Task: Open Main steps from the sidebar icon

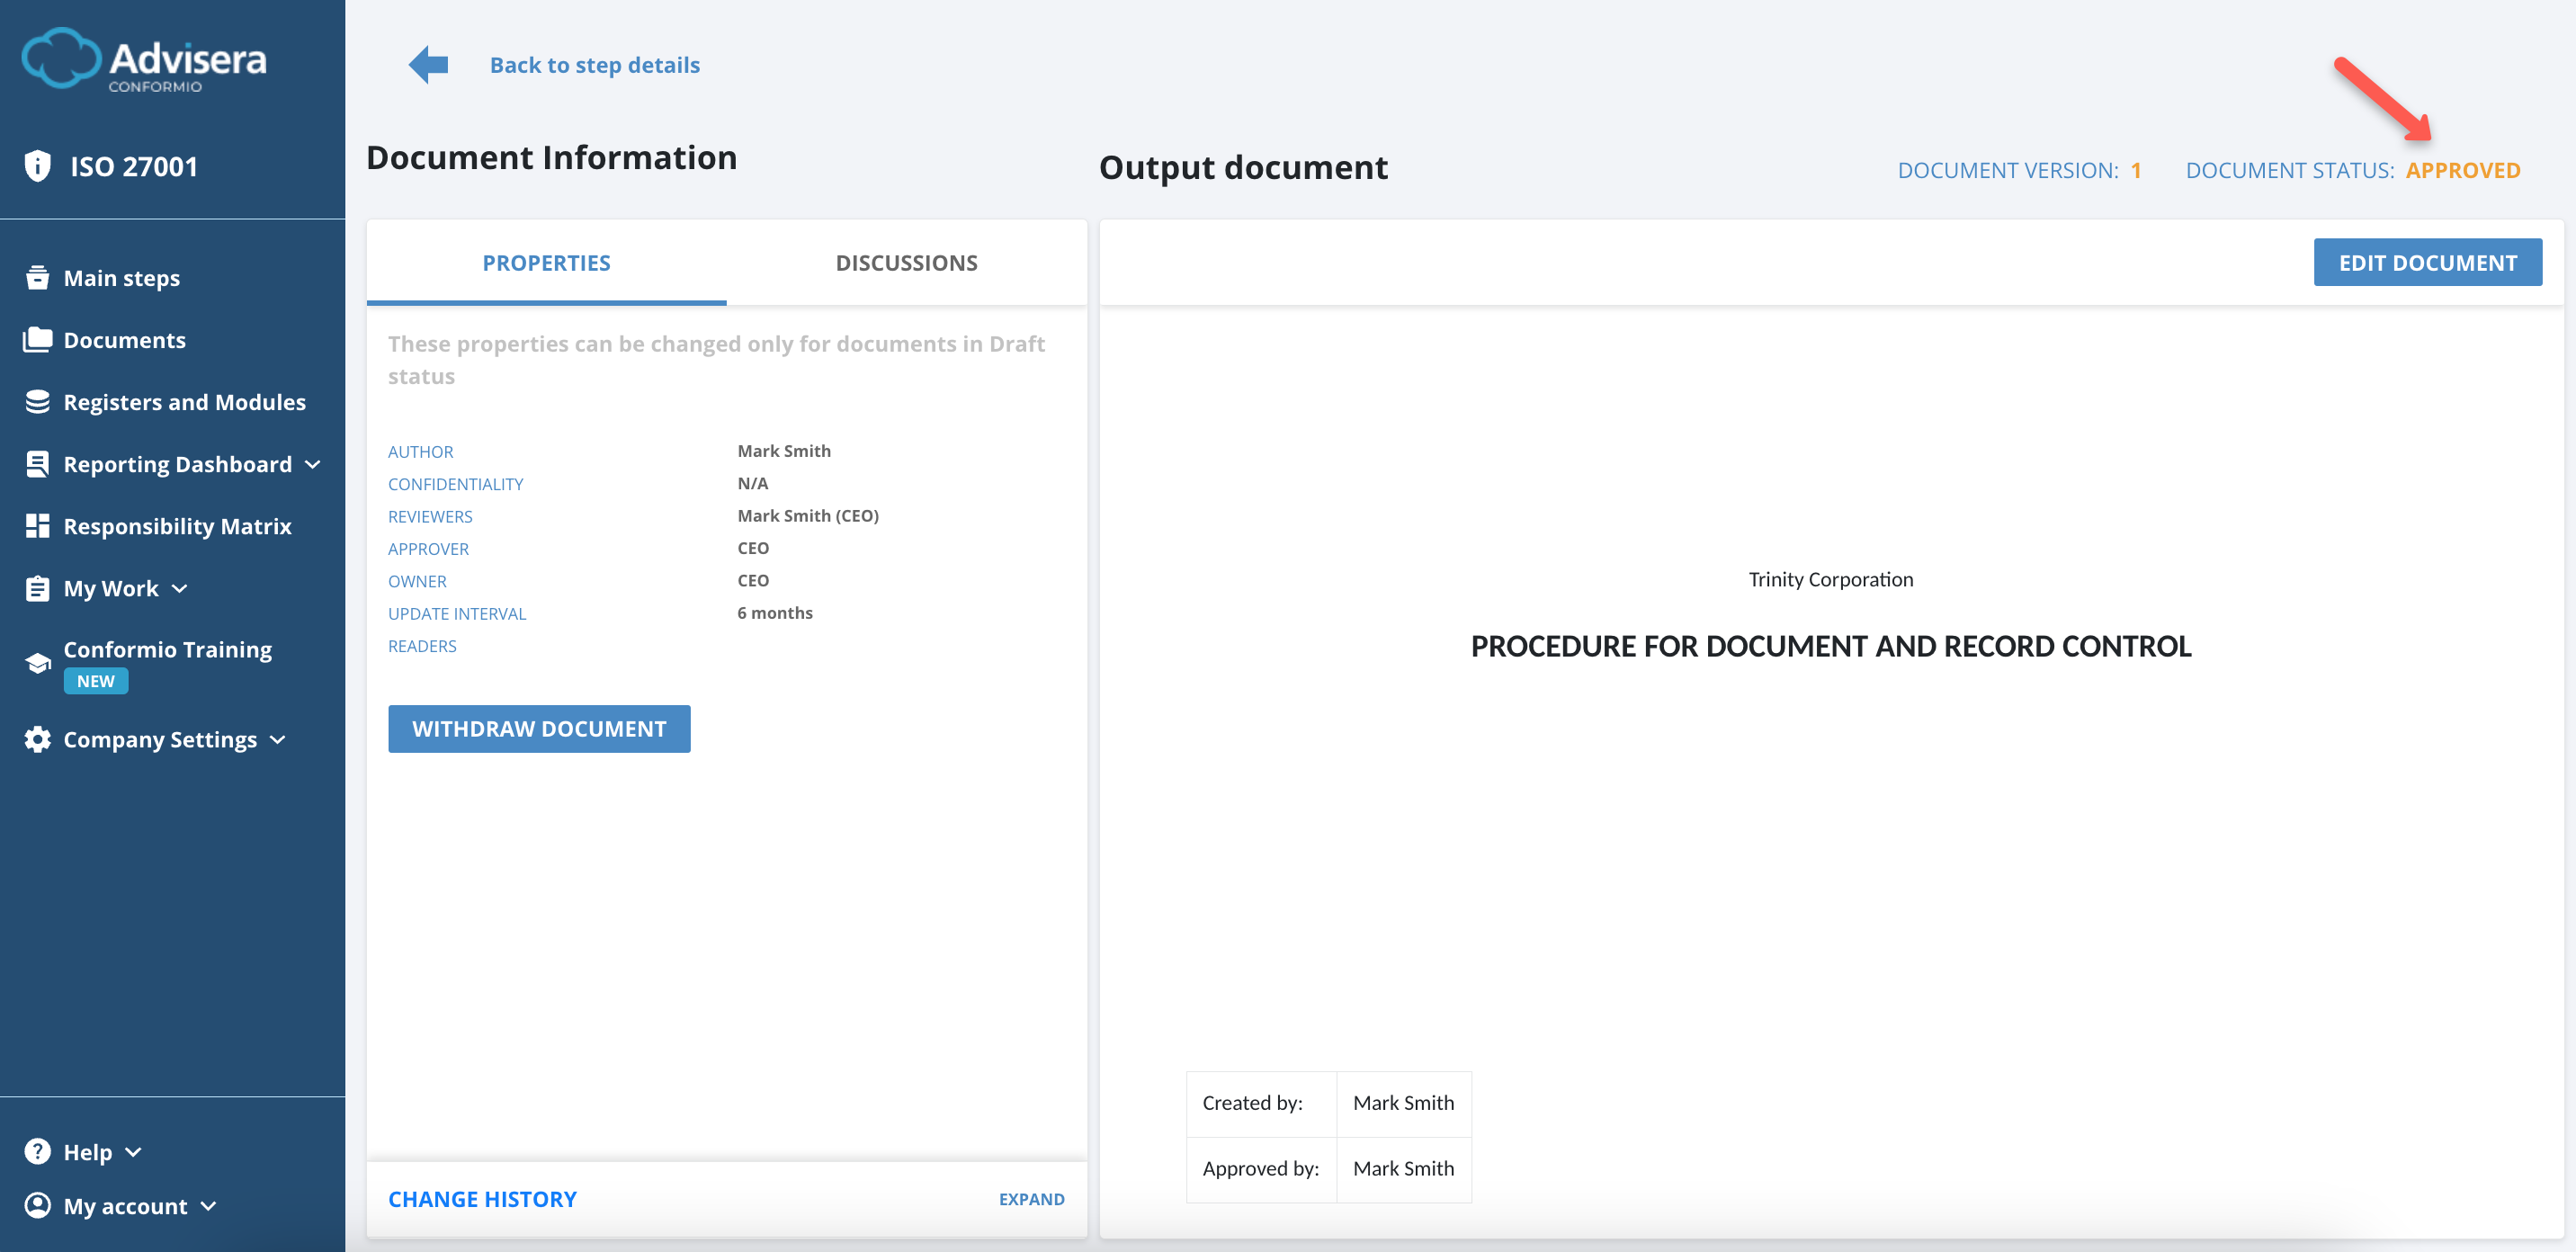Action: point(37,277)
